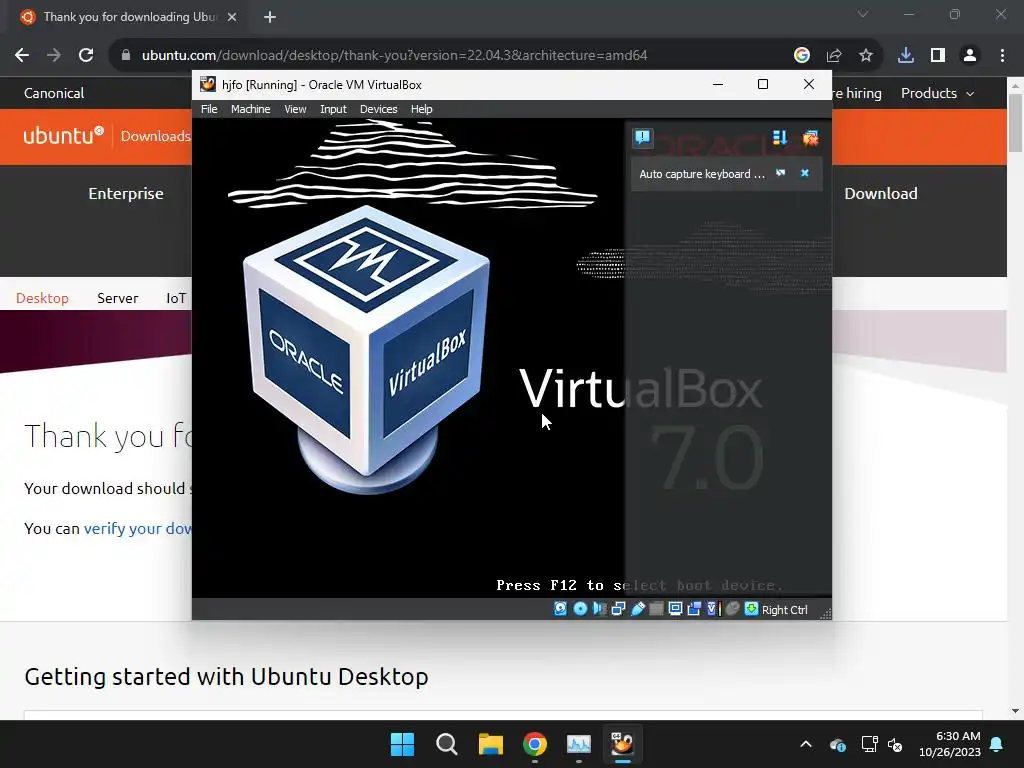Close the hjfo VirtualBox VM window
The image size is (1024, 768).
808,84
